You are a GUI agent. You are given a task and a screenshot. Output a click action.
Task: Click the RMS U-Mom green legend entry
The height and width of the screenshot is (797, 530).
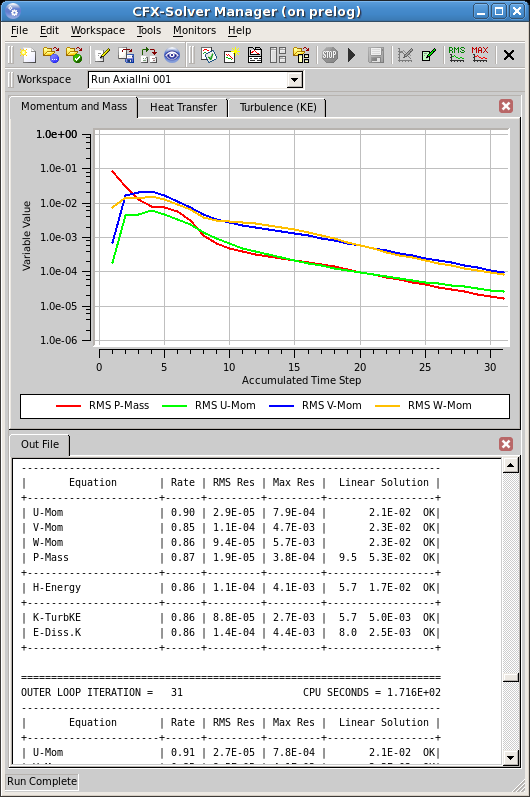pyautogui.click(x=209, y=406)
